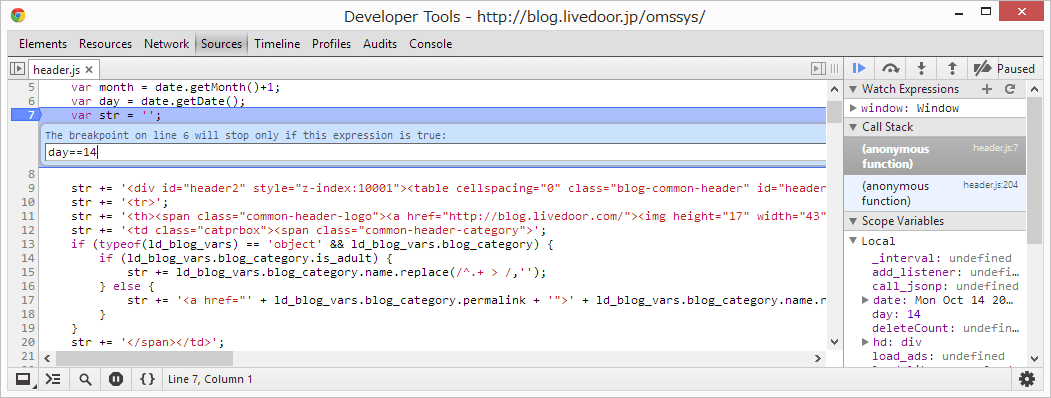This screenshot has height=398, width=1051.
Task: Click the Chrome icon in title bar
Action: 18,15
